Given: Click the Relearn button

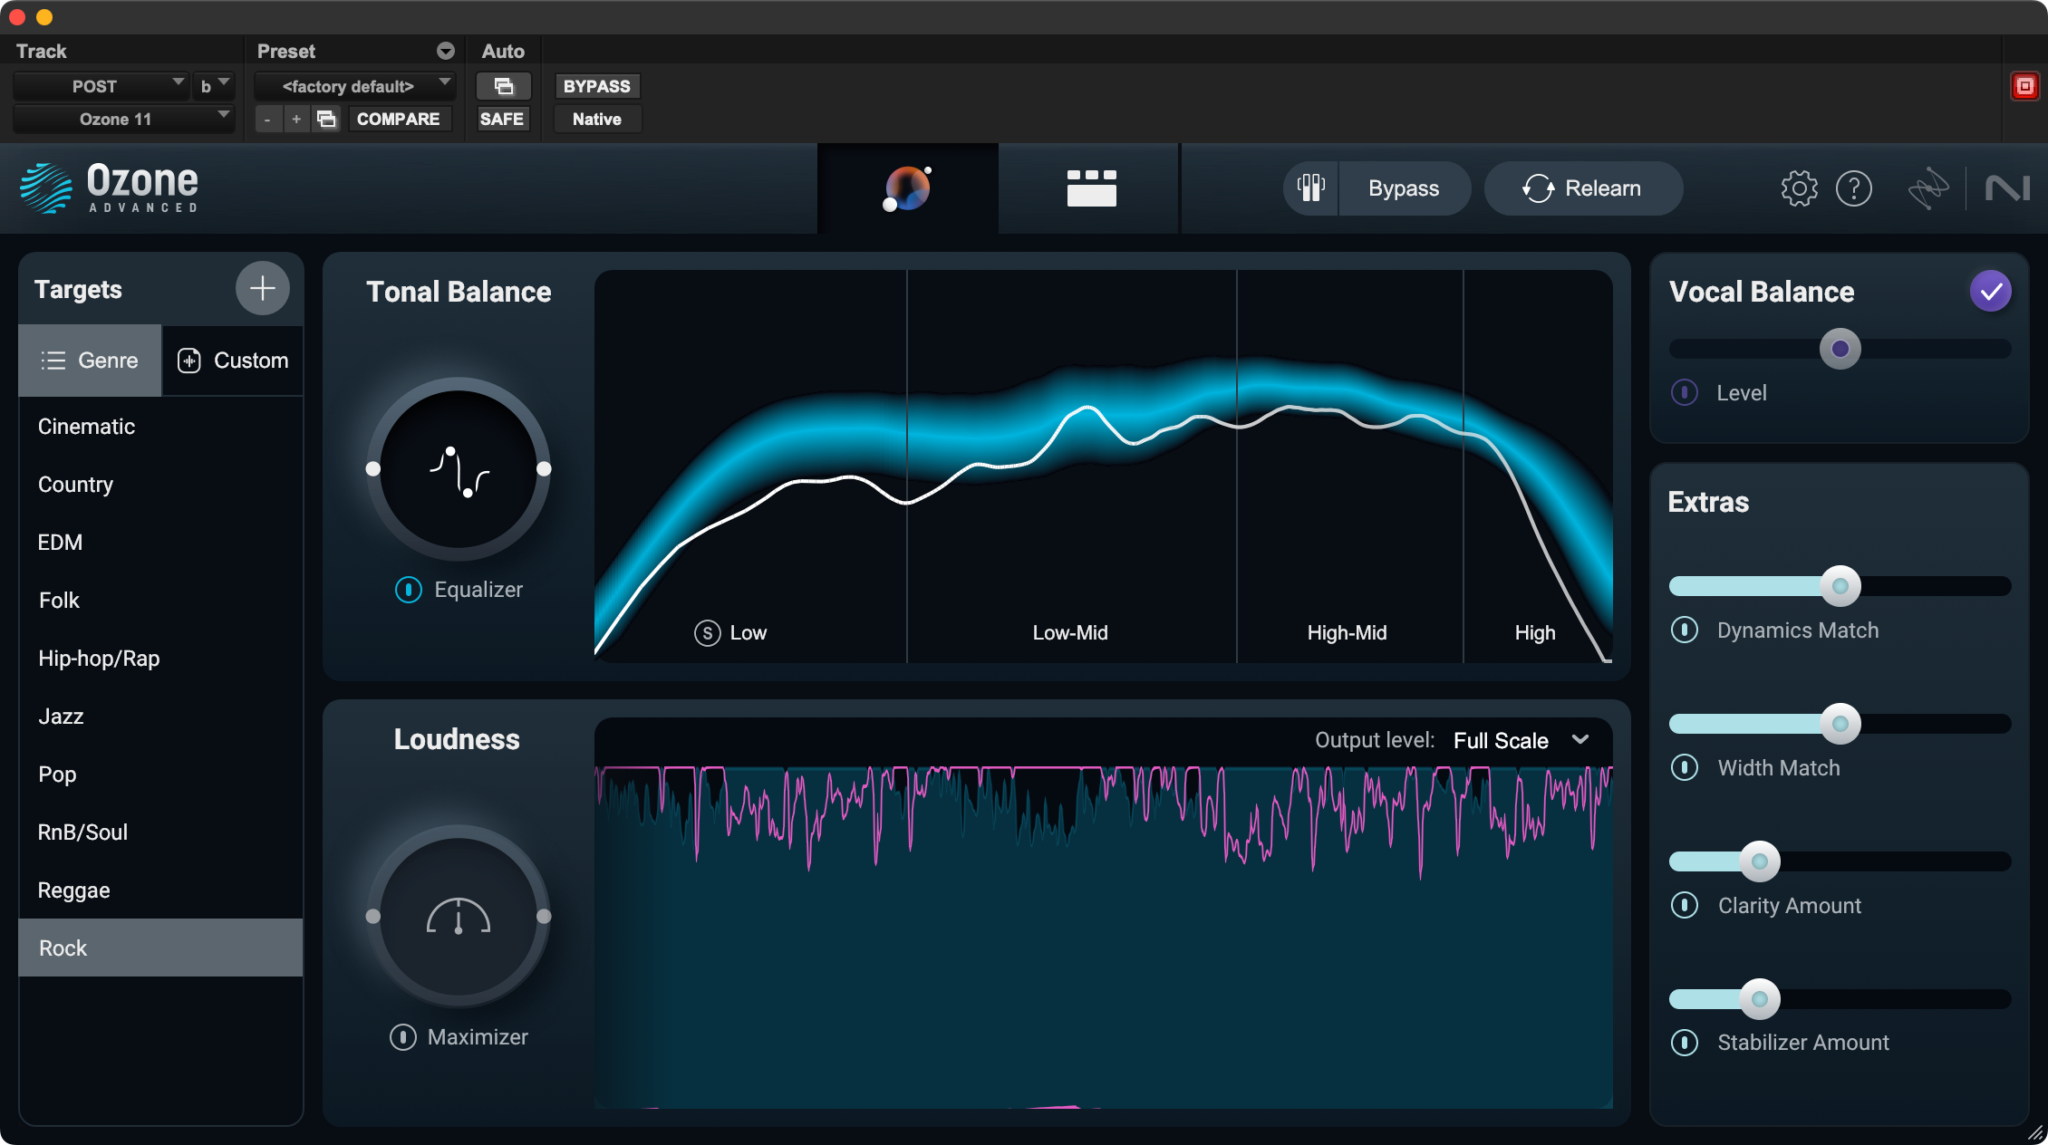Looking at the screenshot, I should click(1583, 188).
